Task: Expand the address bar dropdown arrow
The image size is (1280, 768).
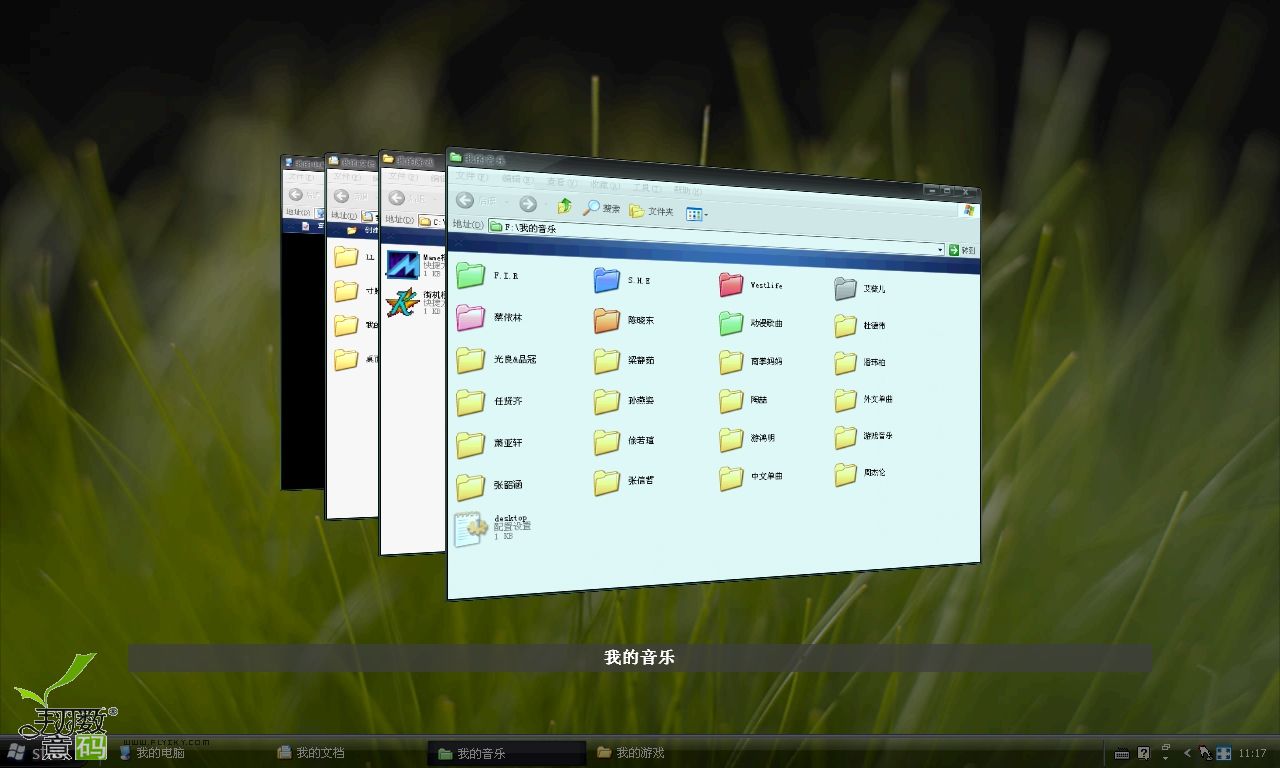Action: 940,249
